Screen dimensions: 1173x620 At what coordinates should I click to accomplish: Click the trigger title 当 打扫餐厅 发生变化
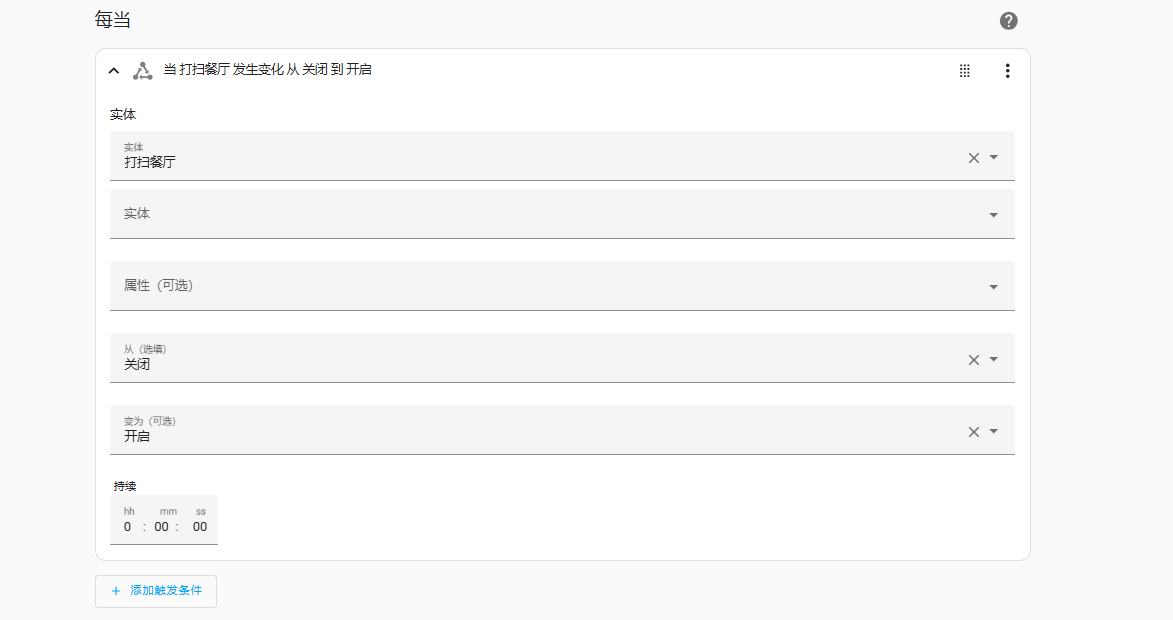267,70
